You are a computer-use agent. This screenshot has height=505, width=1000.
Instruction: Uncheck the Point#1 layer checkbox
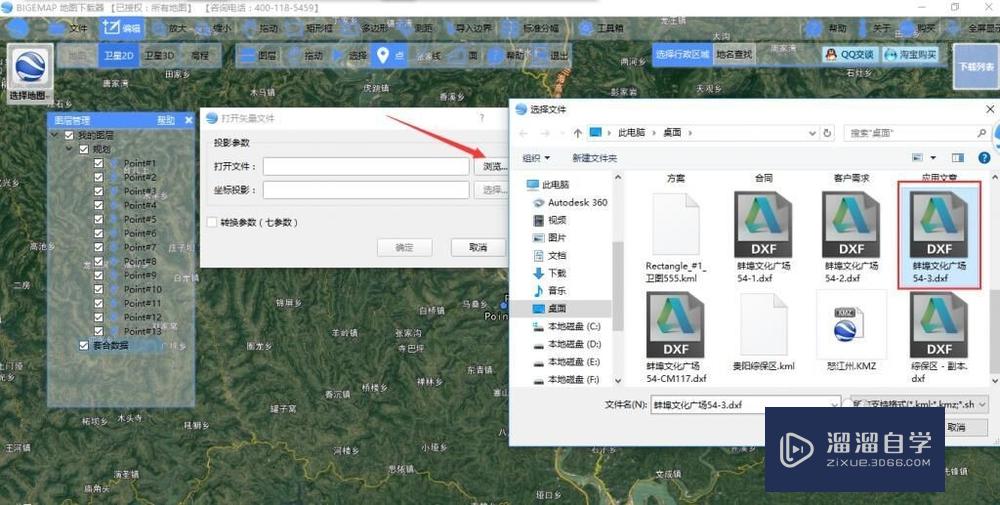tap(98, 163)
